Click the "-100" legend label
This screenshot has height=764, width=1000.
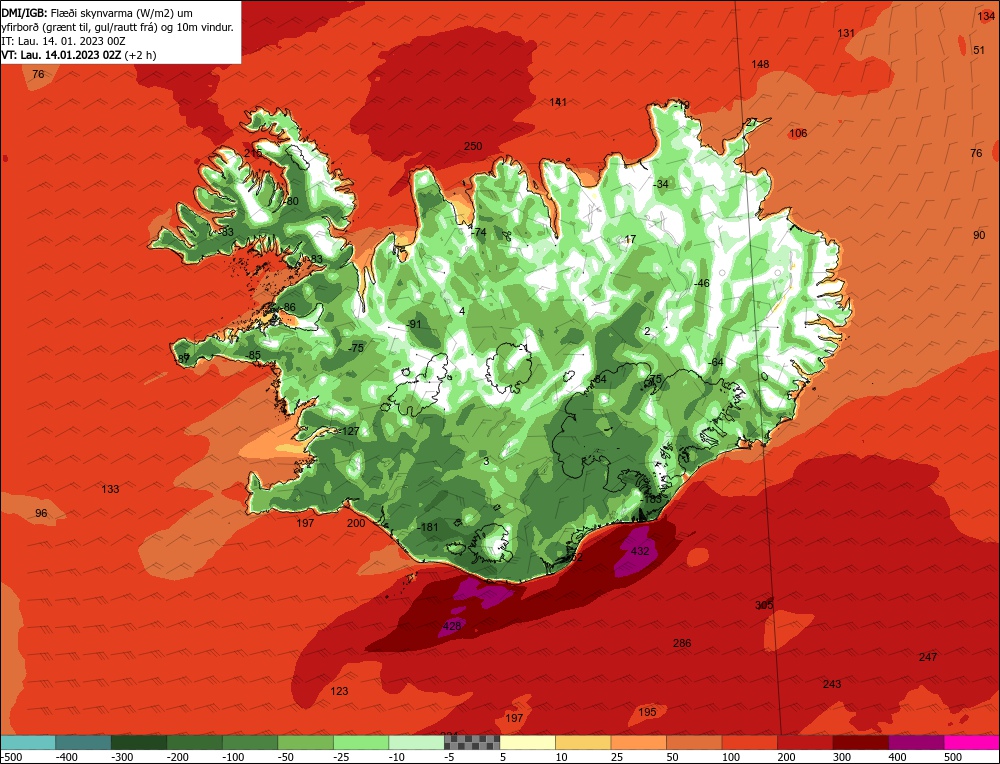(233, 757)
